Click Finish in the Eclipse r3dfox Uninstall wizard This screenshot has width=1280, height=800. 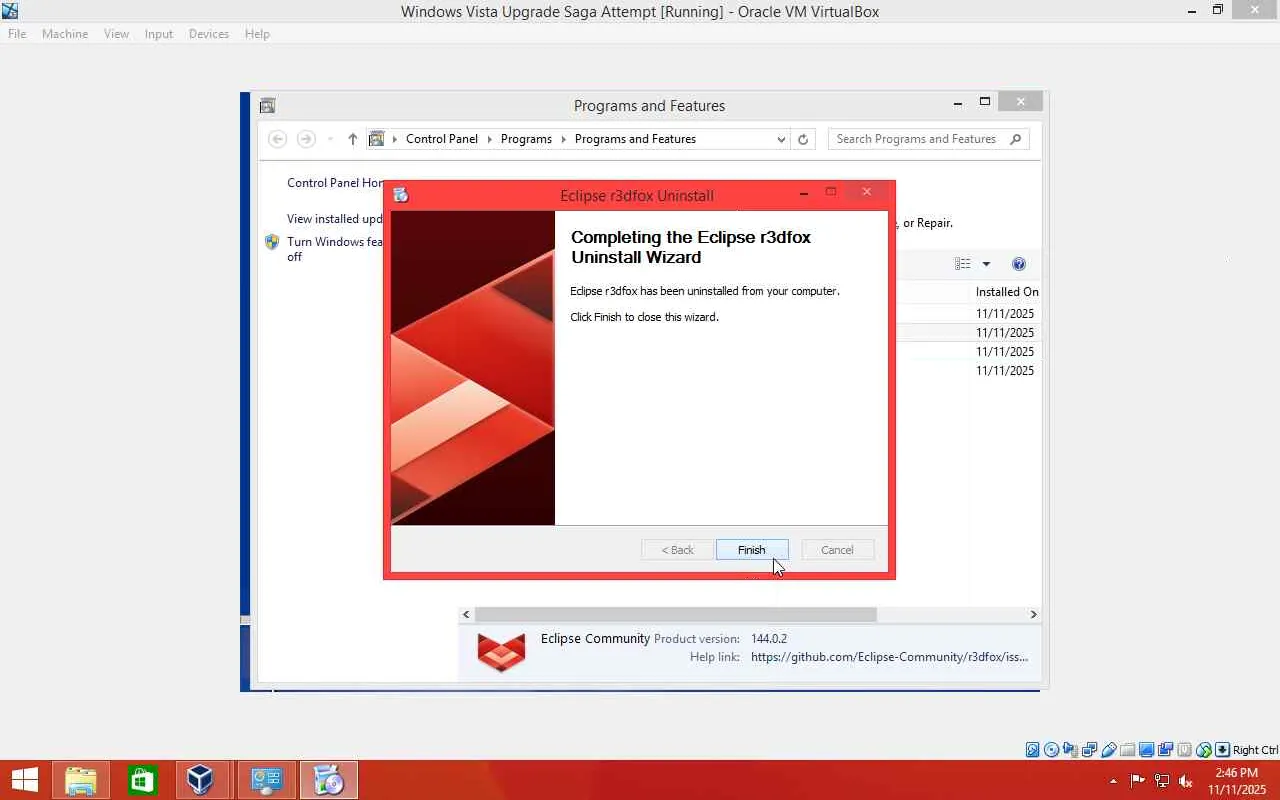coord(752,550)
